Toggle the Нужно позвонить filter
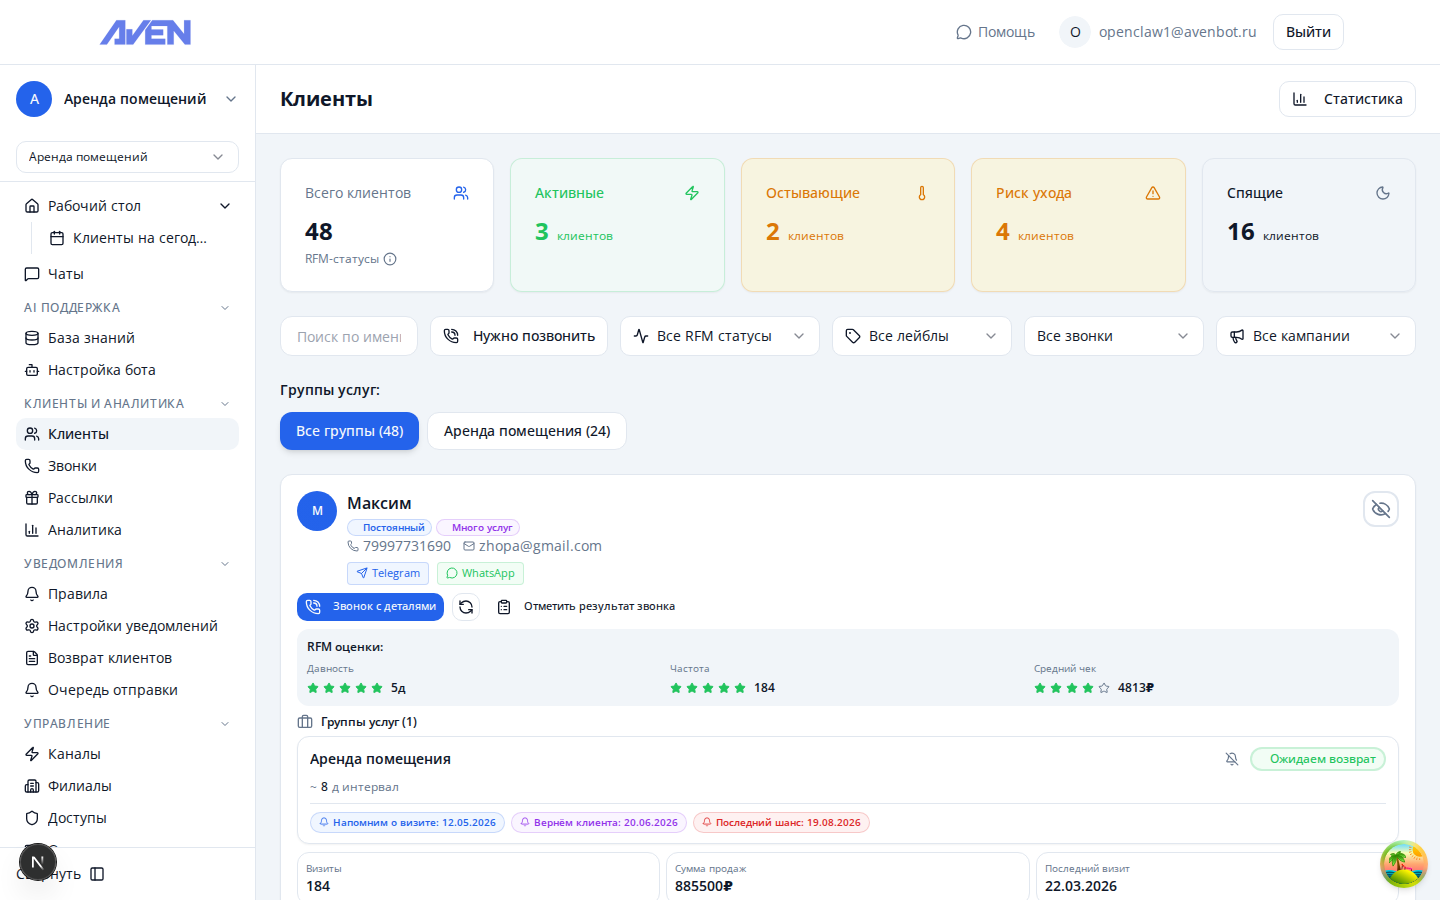This screenshot has width=1440, height=900. 519,336
